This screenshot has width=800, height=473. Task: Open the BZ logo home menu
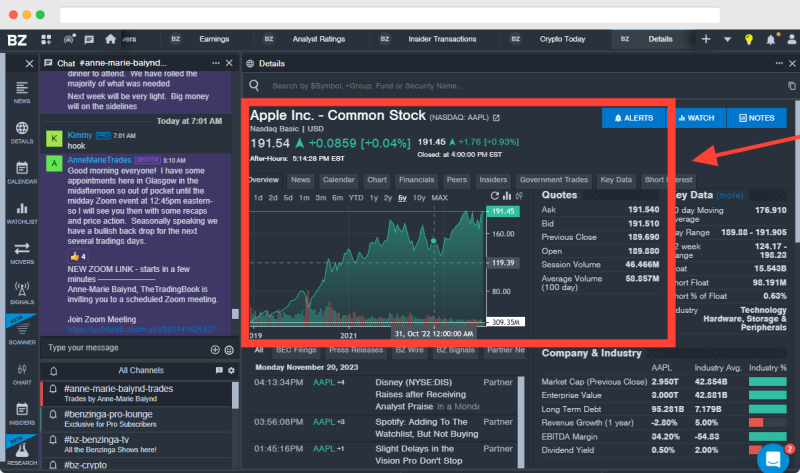17,40
